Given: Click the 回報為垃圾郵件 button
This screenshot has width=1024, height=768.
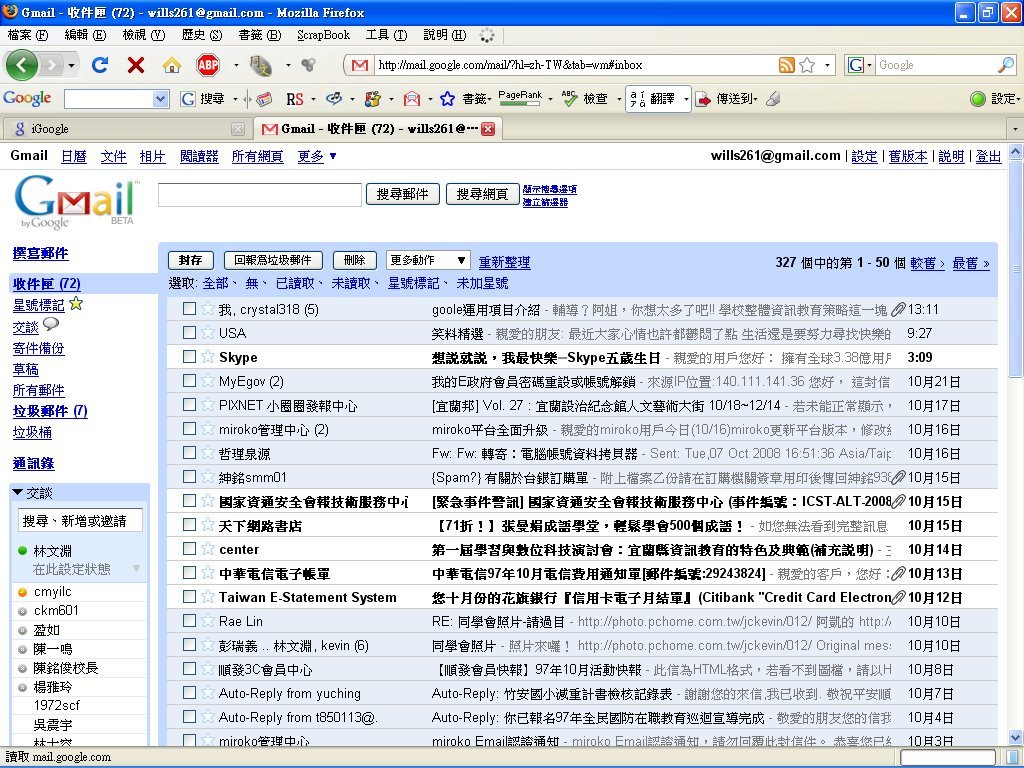Looking at the screenshot, I should click(x=273, y=260).
